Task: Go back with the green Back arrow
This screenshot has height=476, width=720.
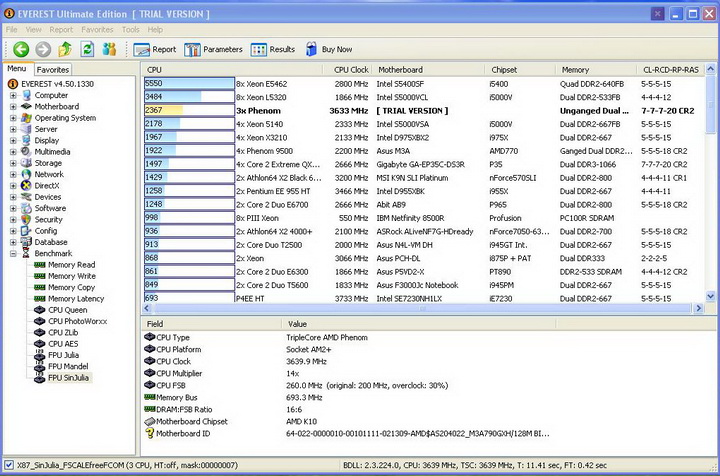Action: [21, 49]
